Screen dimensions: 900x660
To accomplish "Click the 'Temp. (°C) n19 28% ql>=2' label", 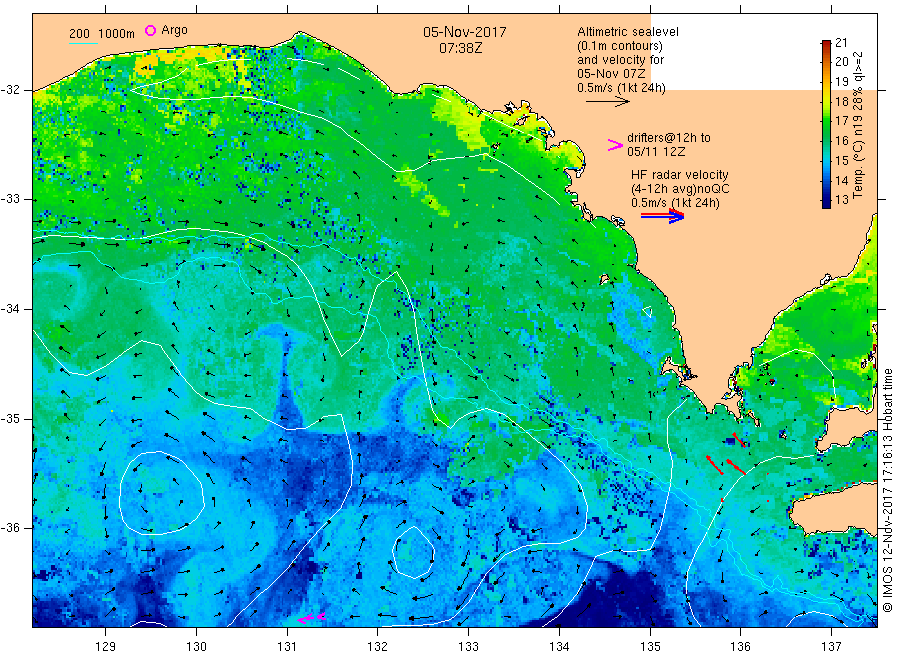I will pos(858,125).
